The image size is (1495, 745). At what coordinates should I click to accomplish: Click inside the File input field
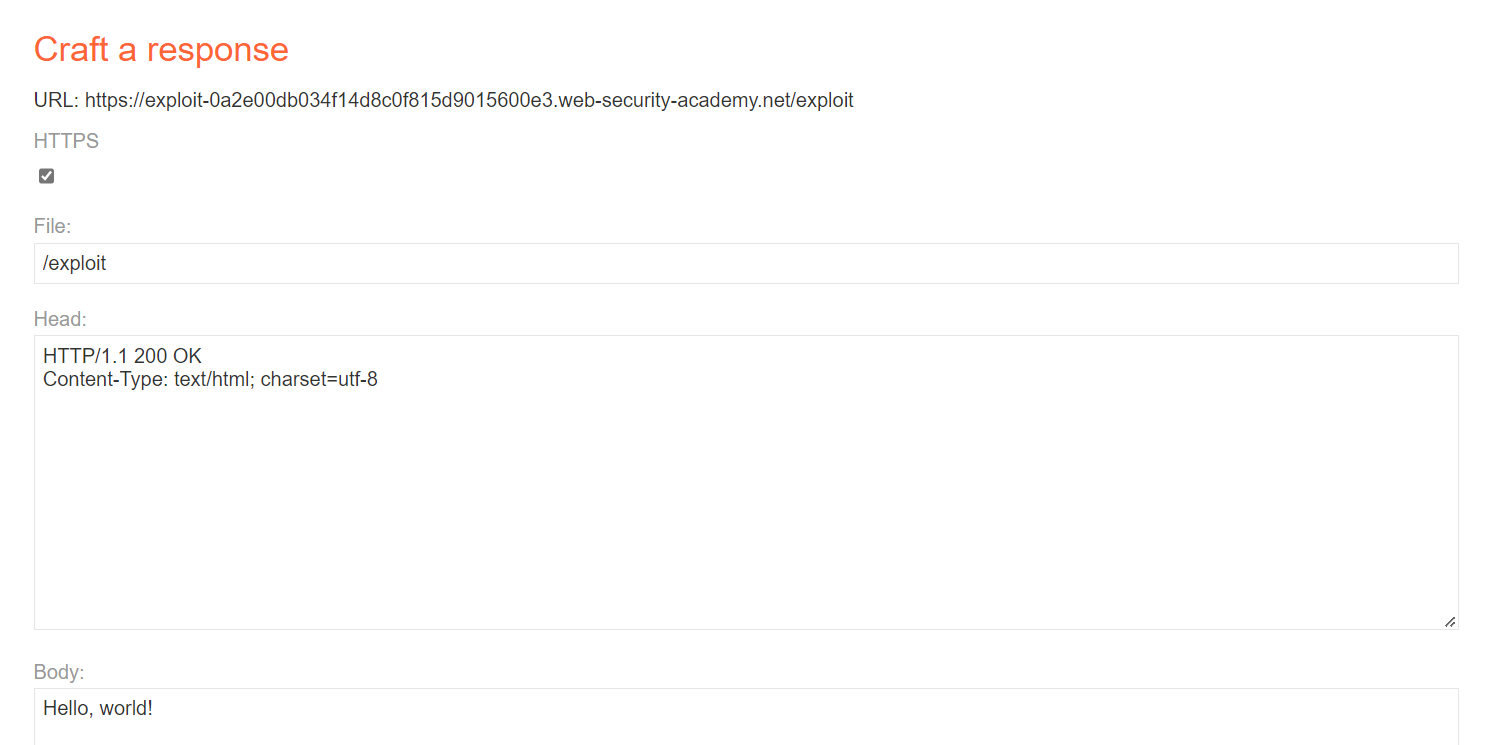click(x=400, y=263)
